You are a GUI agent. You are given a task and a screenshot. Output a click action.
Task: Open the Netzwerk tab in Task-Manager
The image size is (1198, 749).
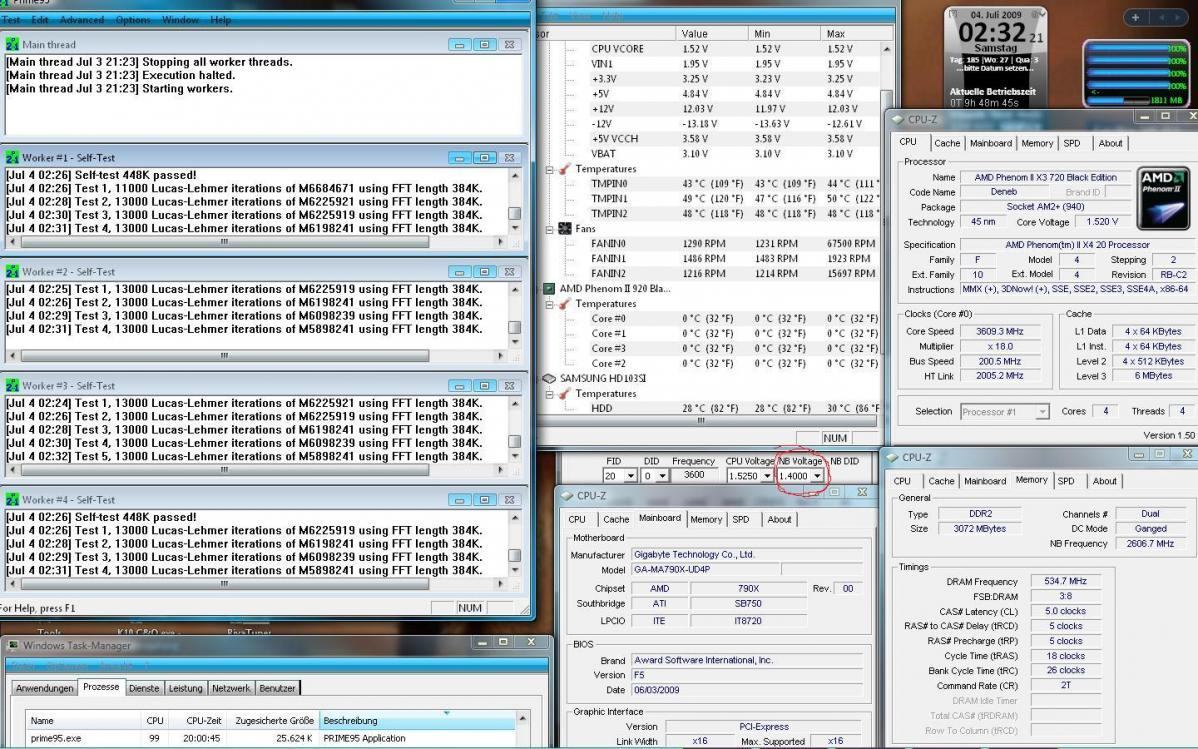pyautogui.click(x=231, y=688)
